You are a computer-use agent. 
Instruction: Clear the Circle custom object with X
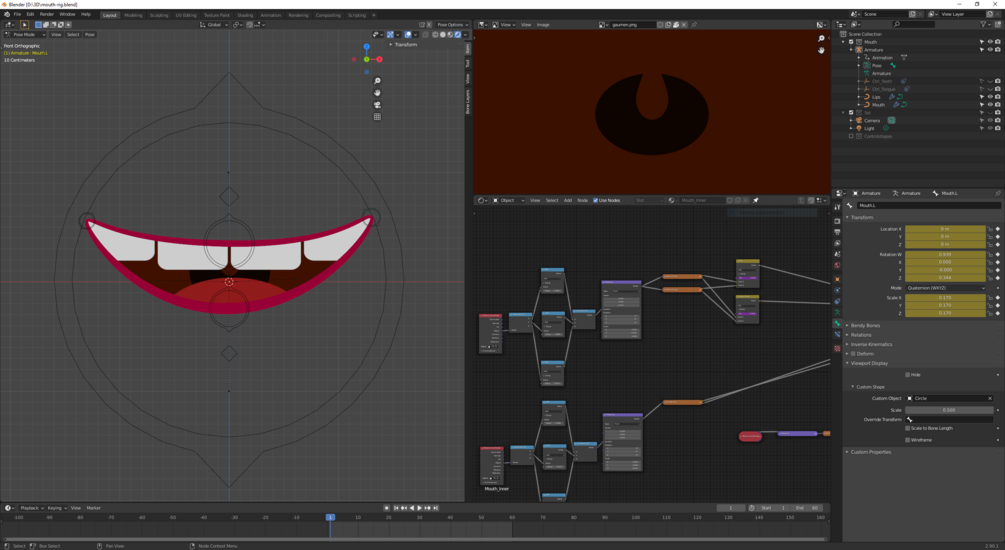[x=990, y=398]
